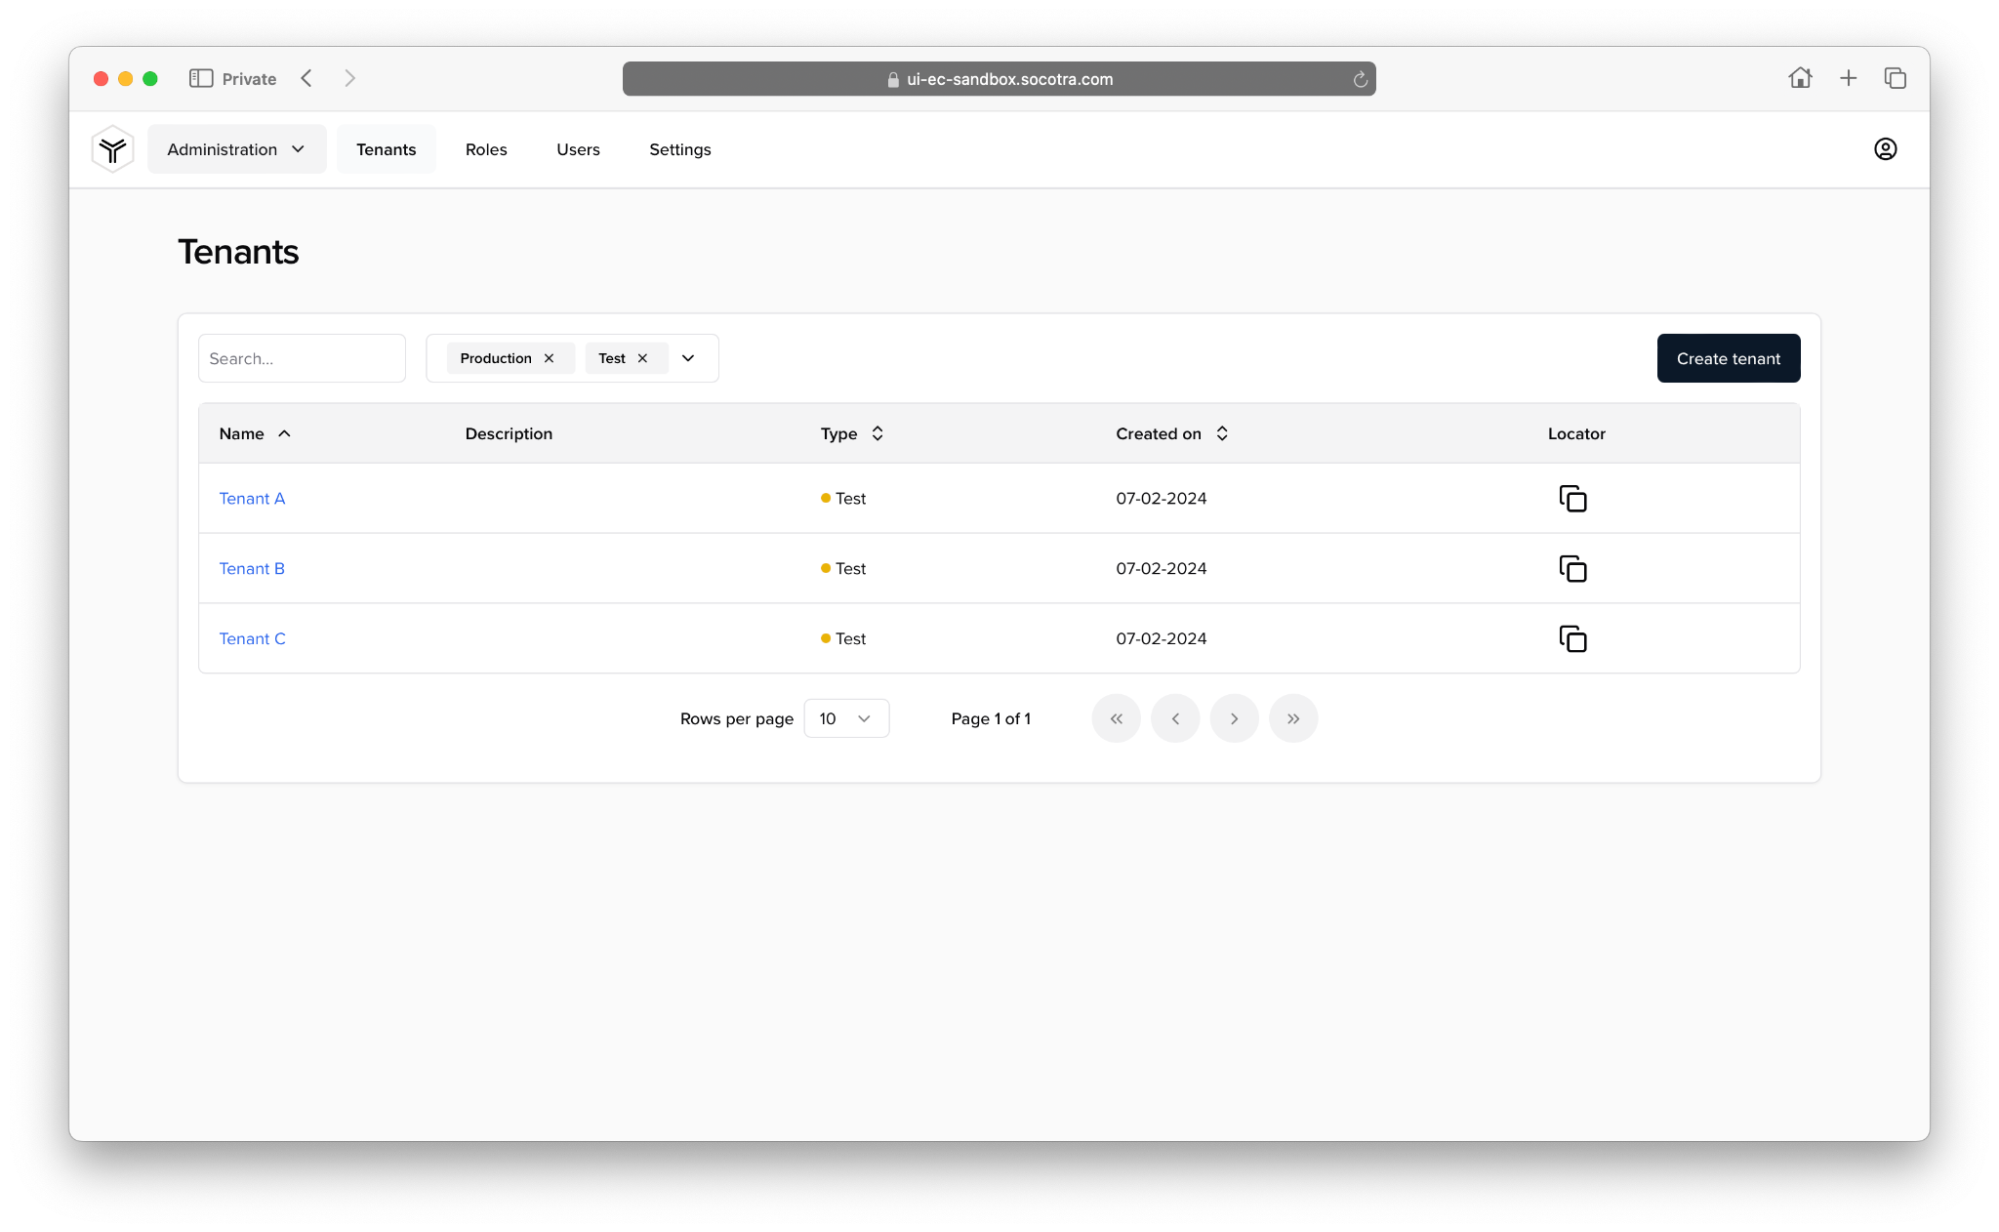Go to the next page of results
The width and height of the screenshot is (1999, 1232).
click(1233, 718)
